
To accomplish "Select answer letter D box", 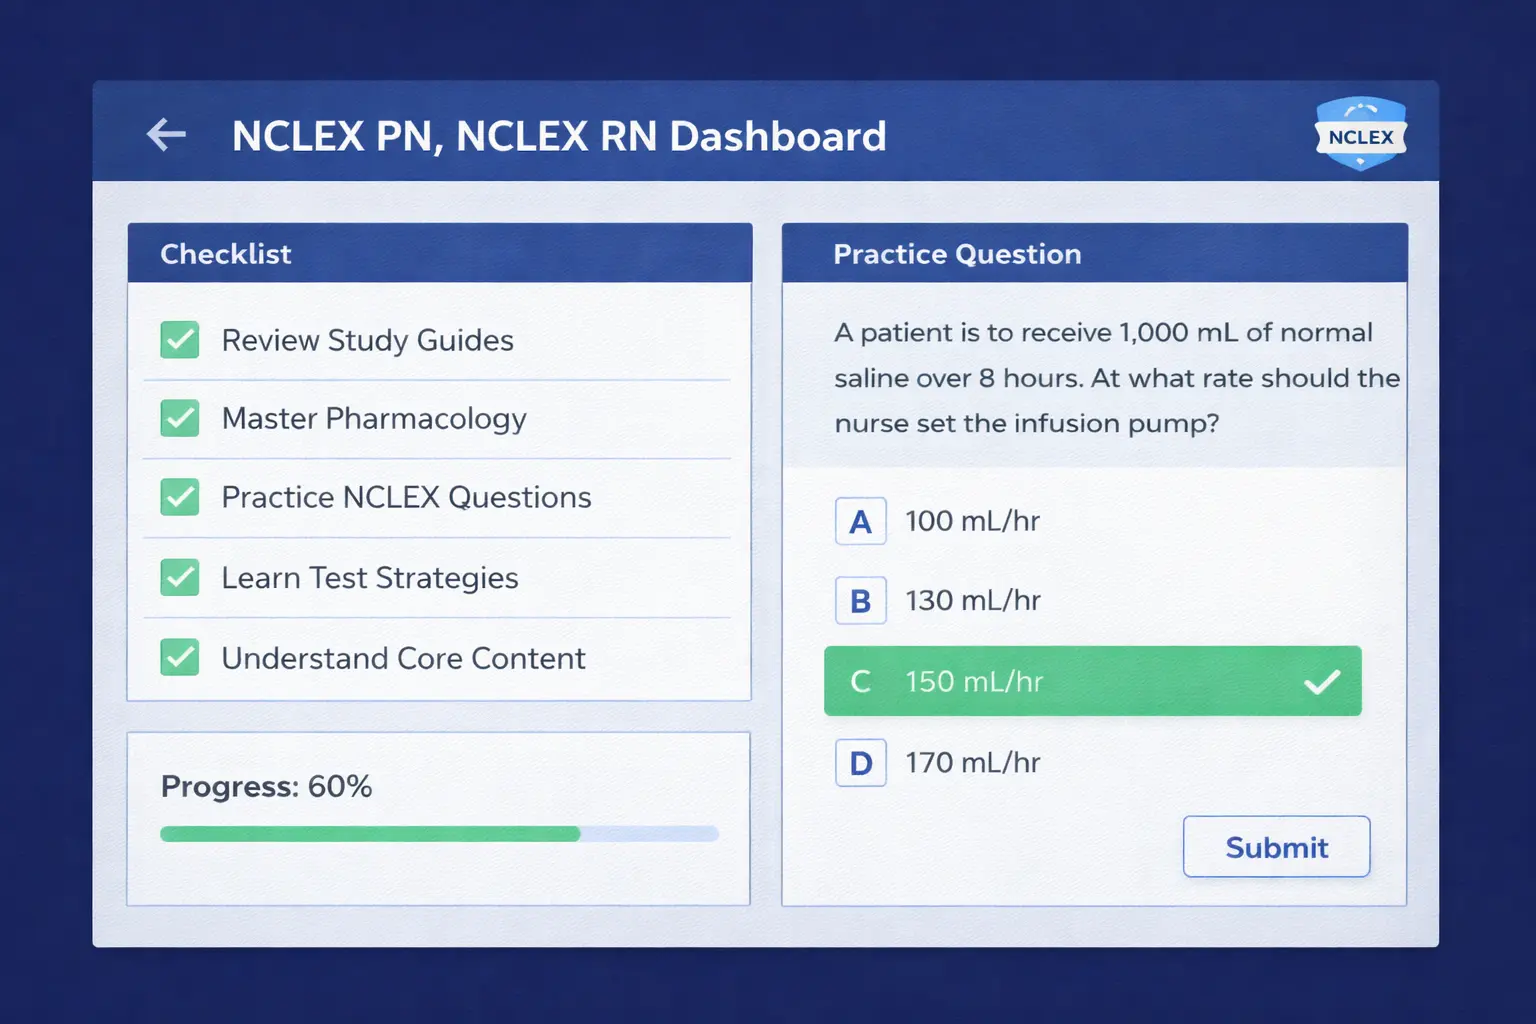I will click(x=860, y=763).
